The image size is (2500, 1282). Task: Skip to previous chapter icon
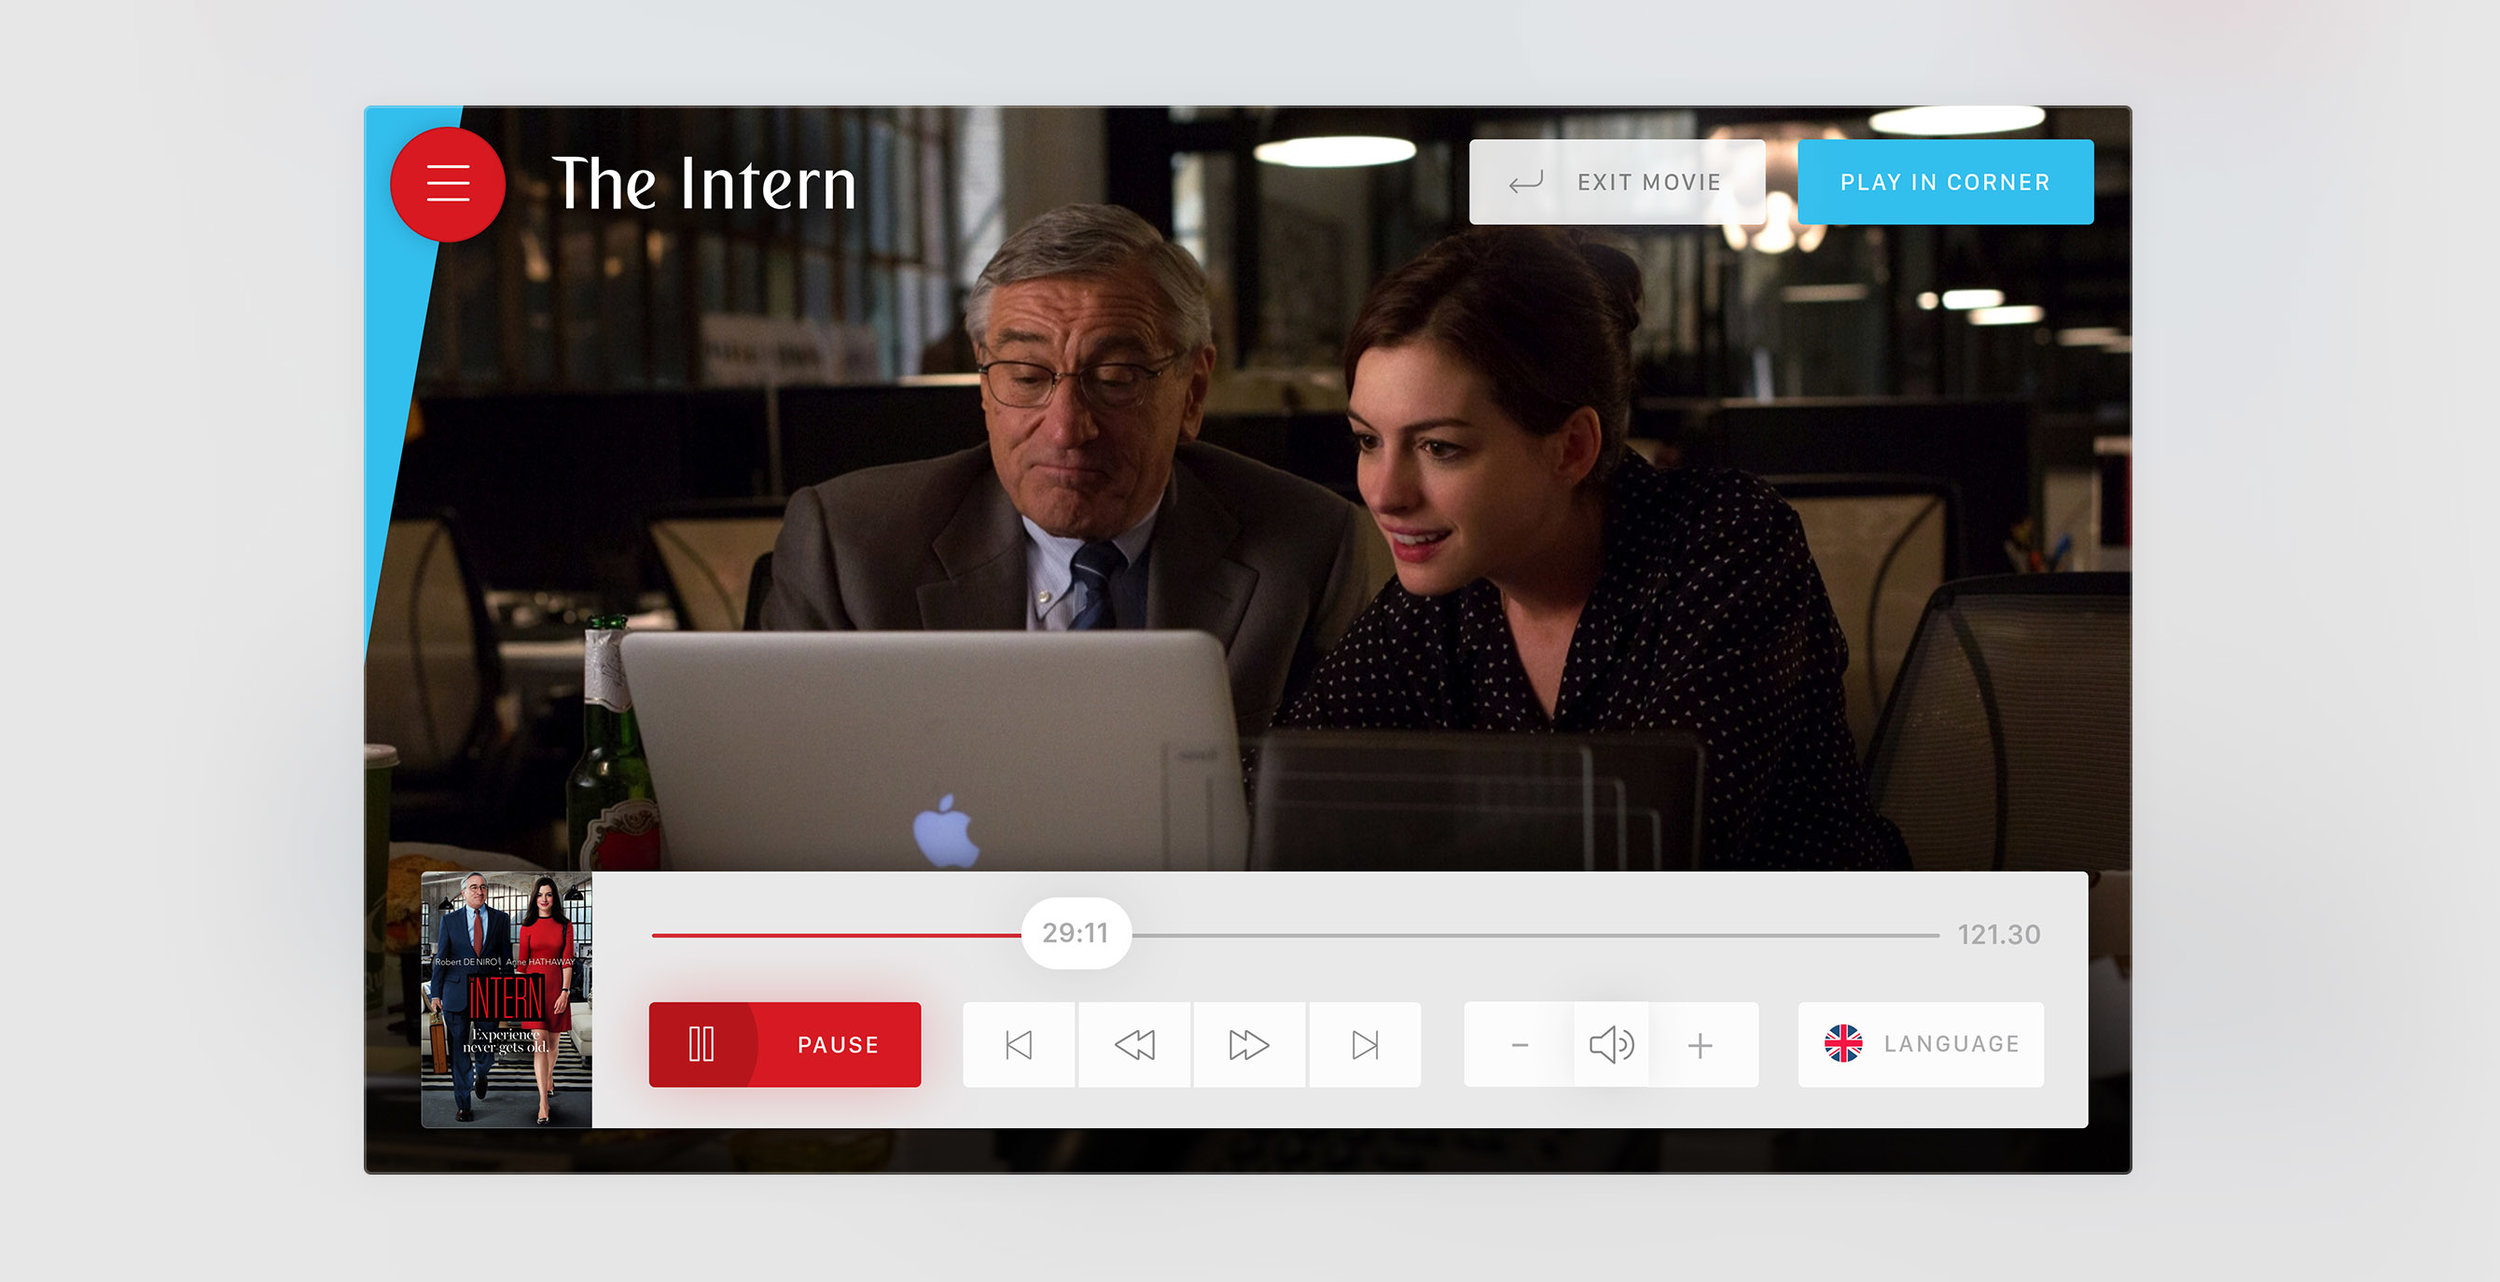(x=1019, y=1045)
